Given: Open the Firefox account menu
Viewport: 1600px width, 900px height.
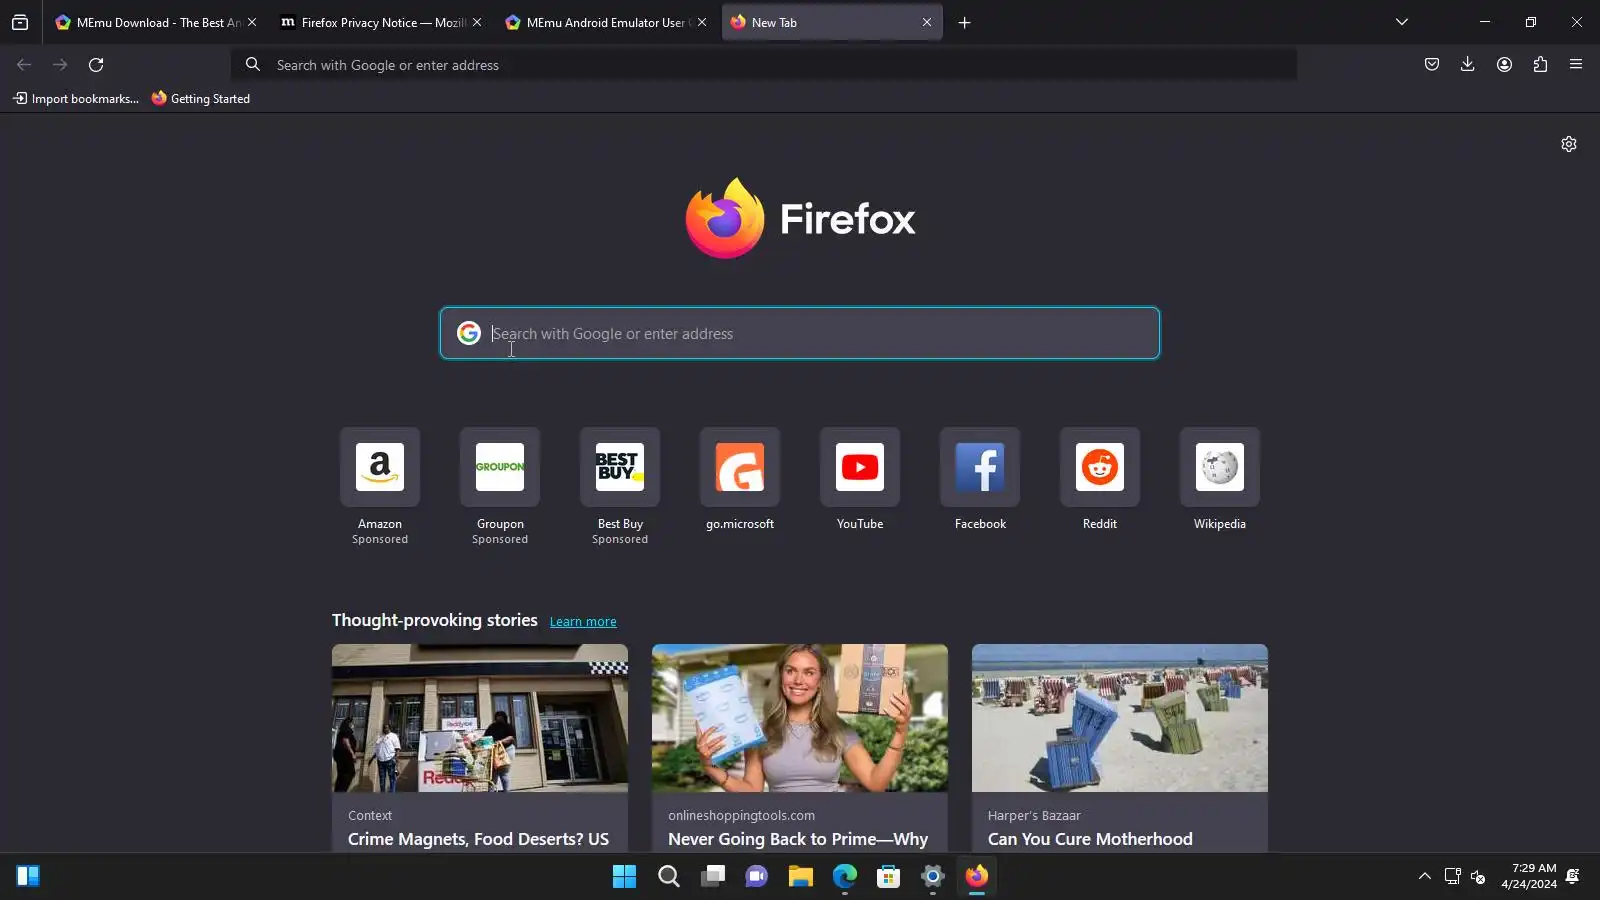Looking at the screenshot, I should 1504,65.
